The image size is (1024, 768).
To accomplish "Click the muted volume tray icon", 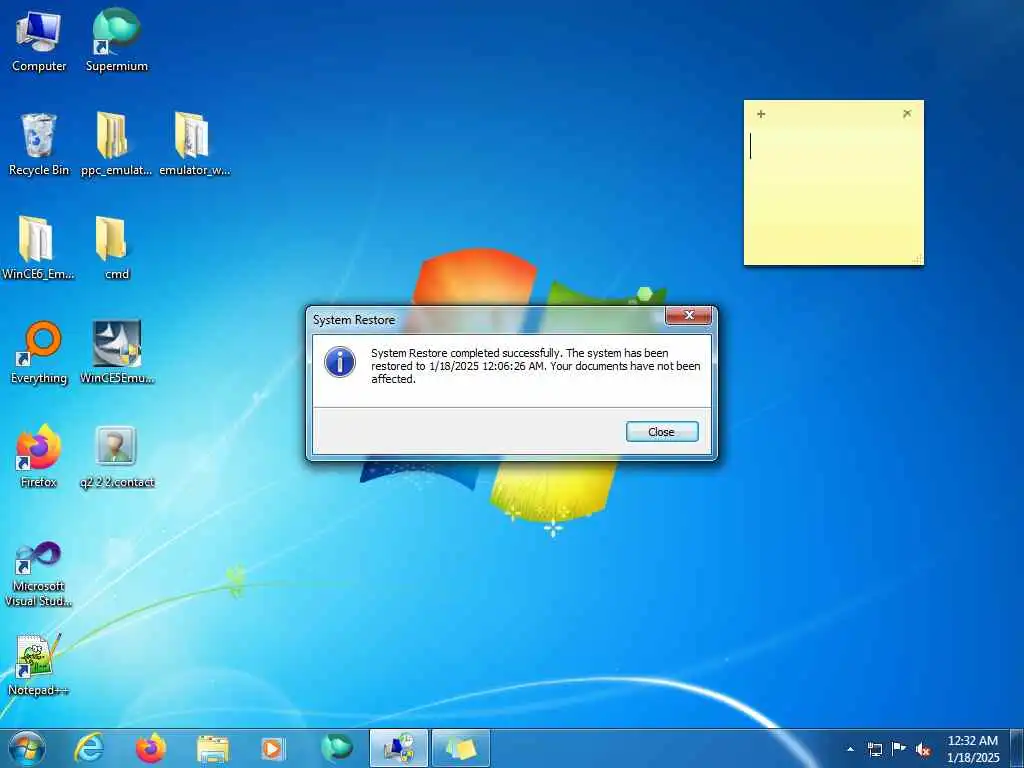I will click(x=923, y=749).
